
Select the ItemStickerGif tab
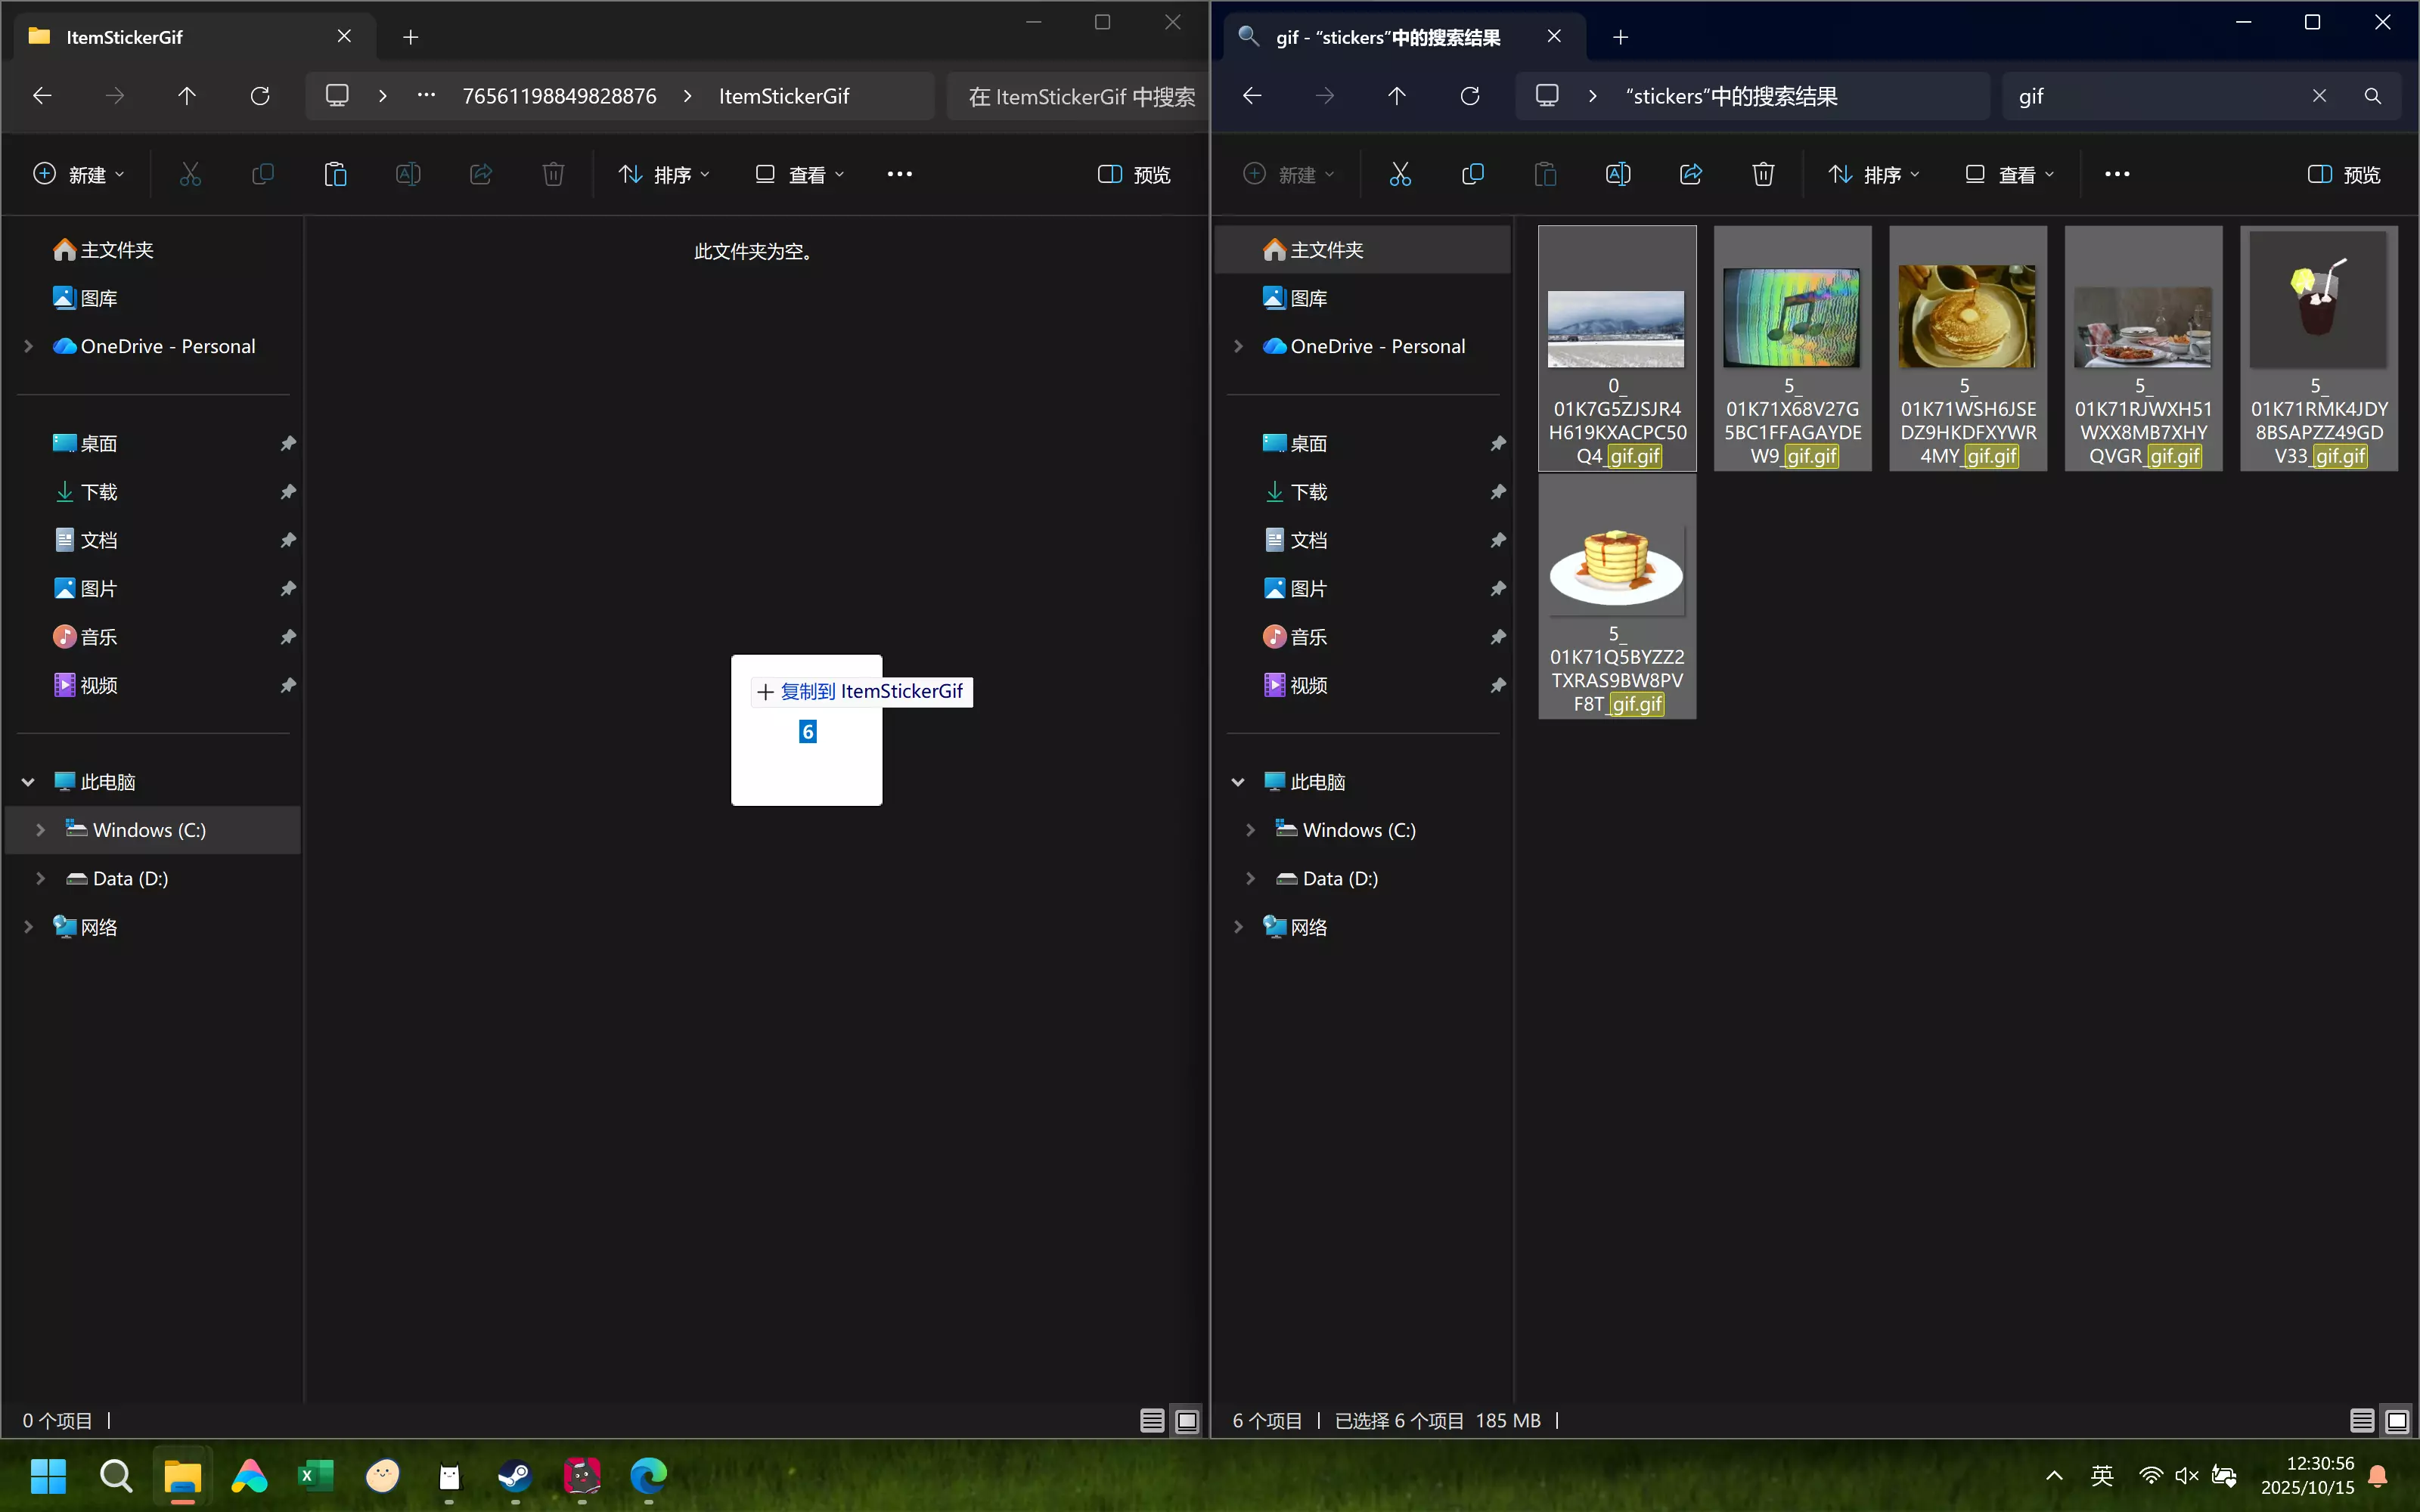pyautogui.click(x=125, y=37)
